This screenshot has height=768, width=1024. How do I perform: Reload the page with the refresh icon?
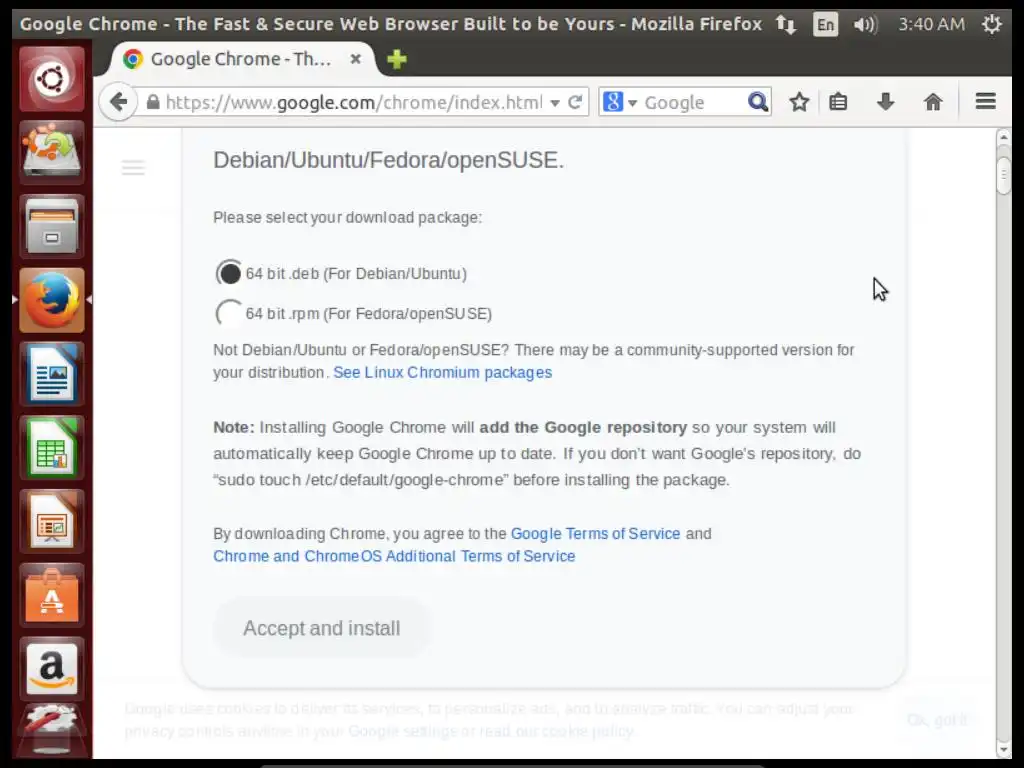click(x=575, y=103)
